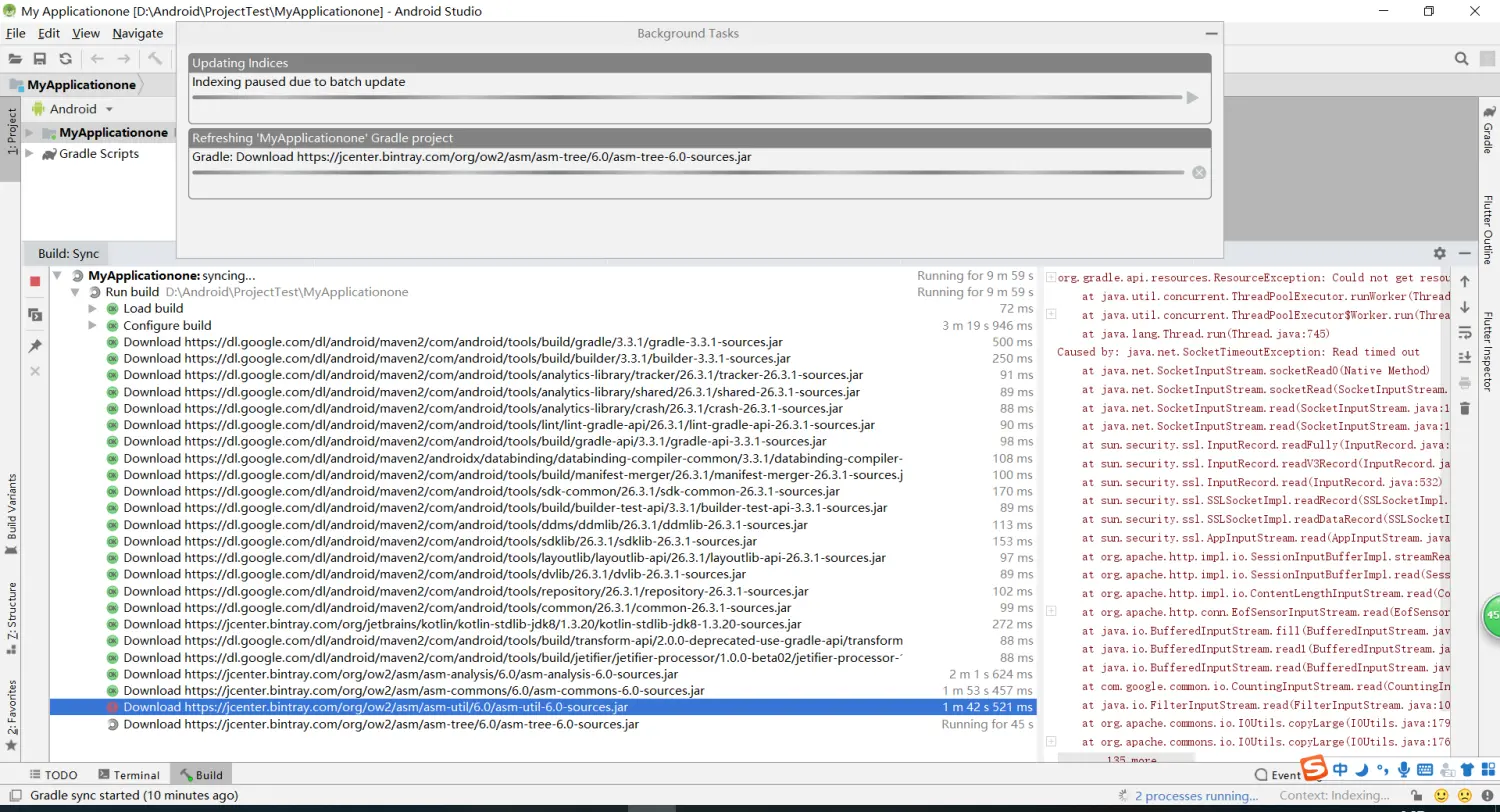This screenshot has width=1500, height=812.
Task: Expand the ResourceException fold marker in console
Action: (1051, 277)
